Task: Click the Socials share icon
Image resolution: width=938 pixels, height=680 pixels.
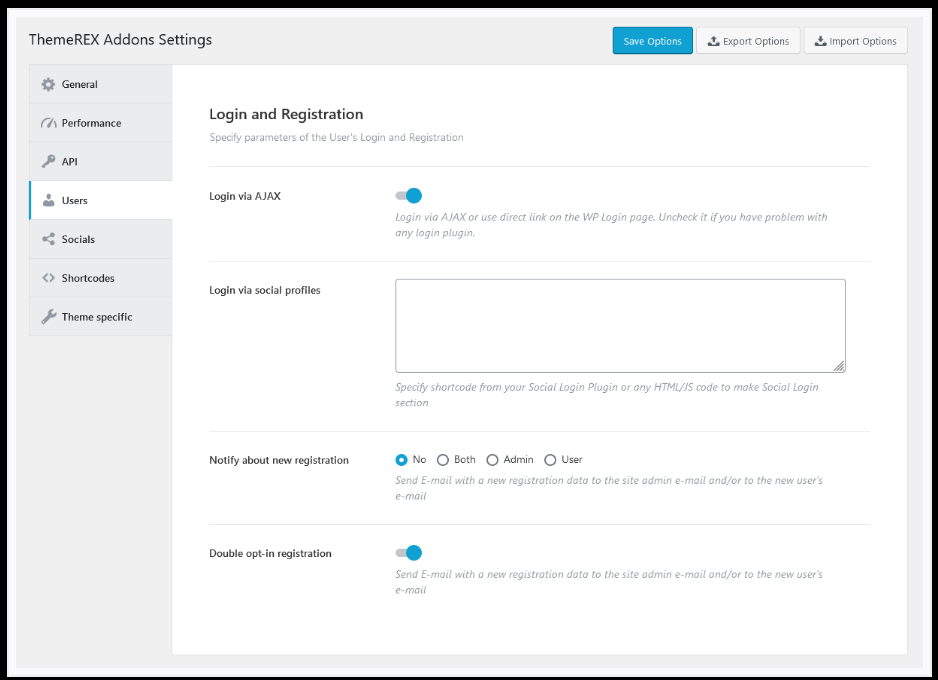Action: pos(48,239)
